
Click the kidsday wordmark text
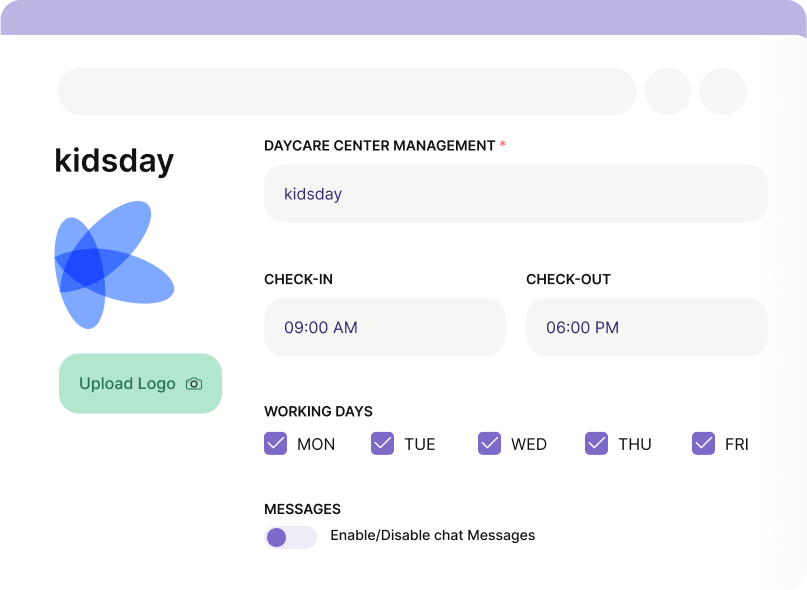(x=114, y=160)
